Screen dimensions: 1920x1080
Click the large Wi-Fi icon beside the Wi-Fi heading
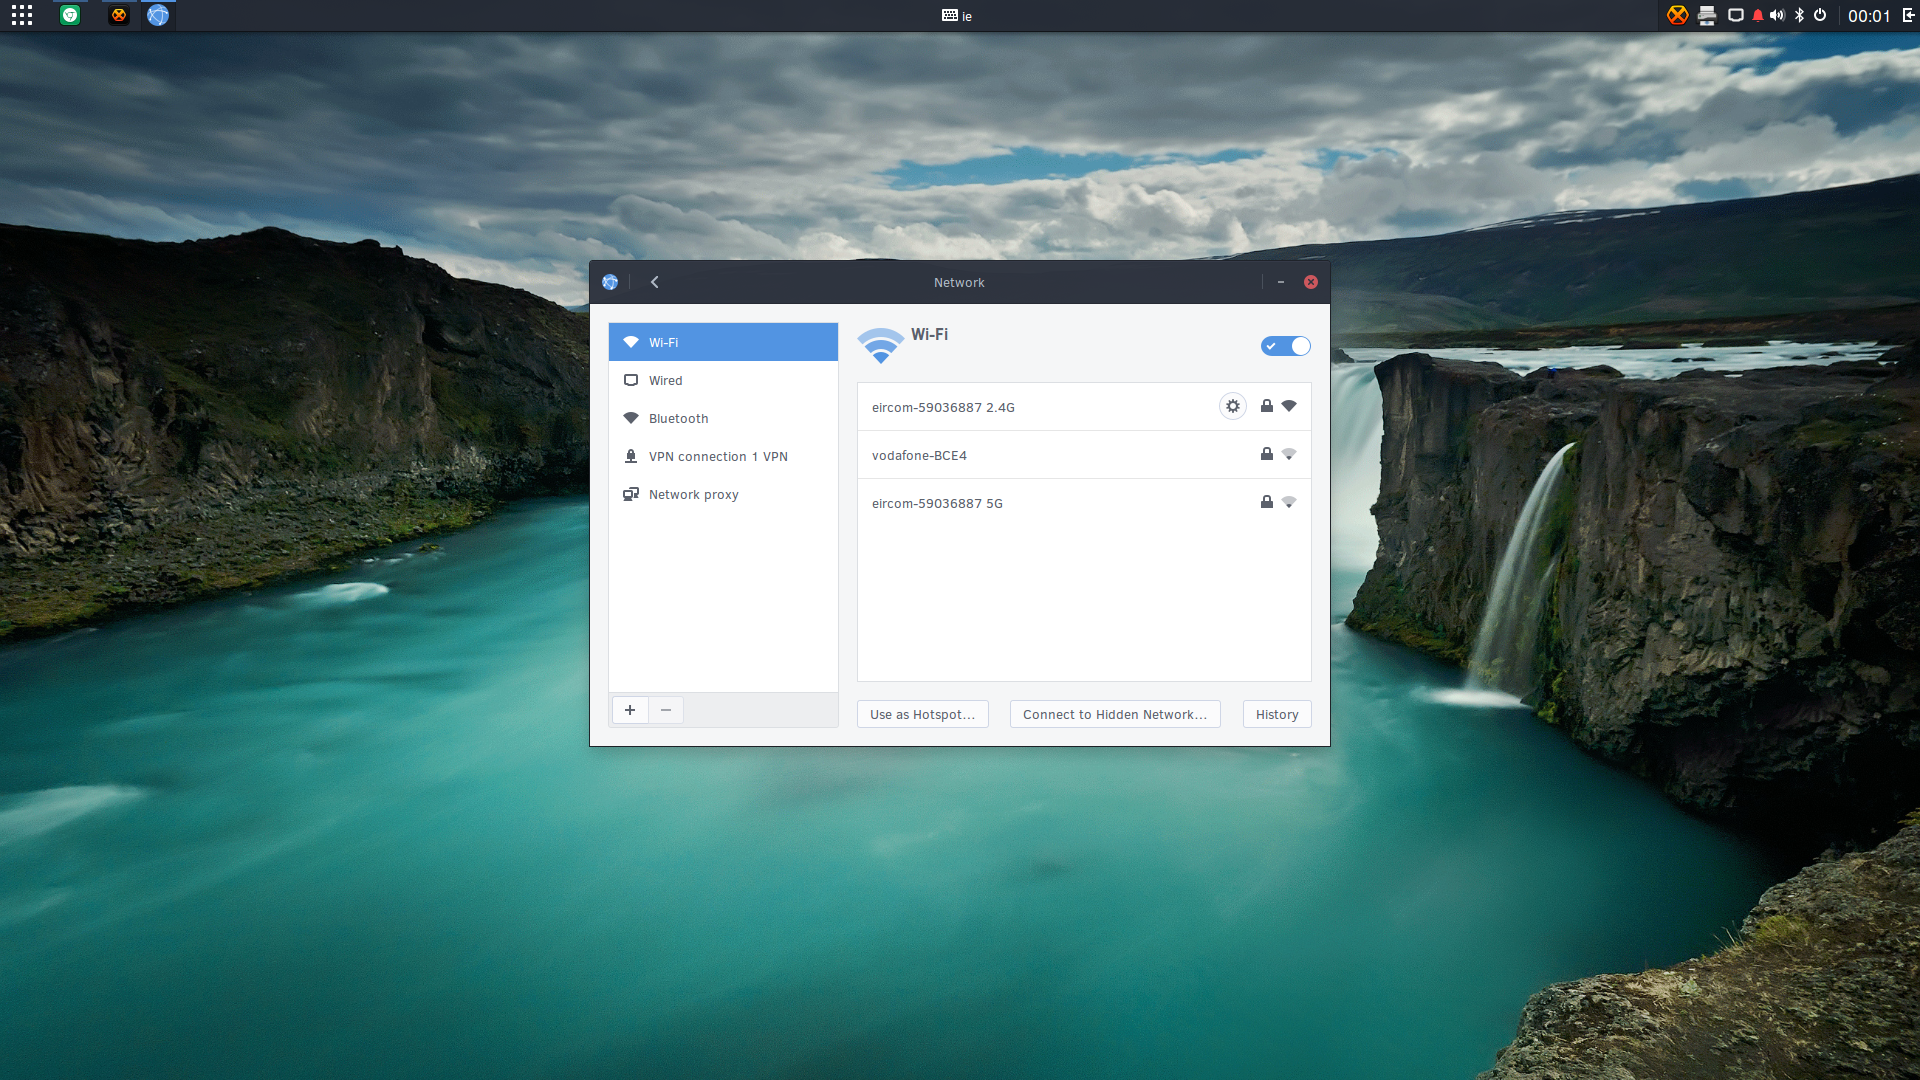click(x=881, y=346)
